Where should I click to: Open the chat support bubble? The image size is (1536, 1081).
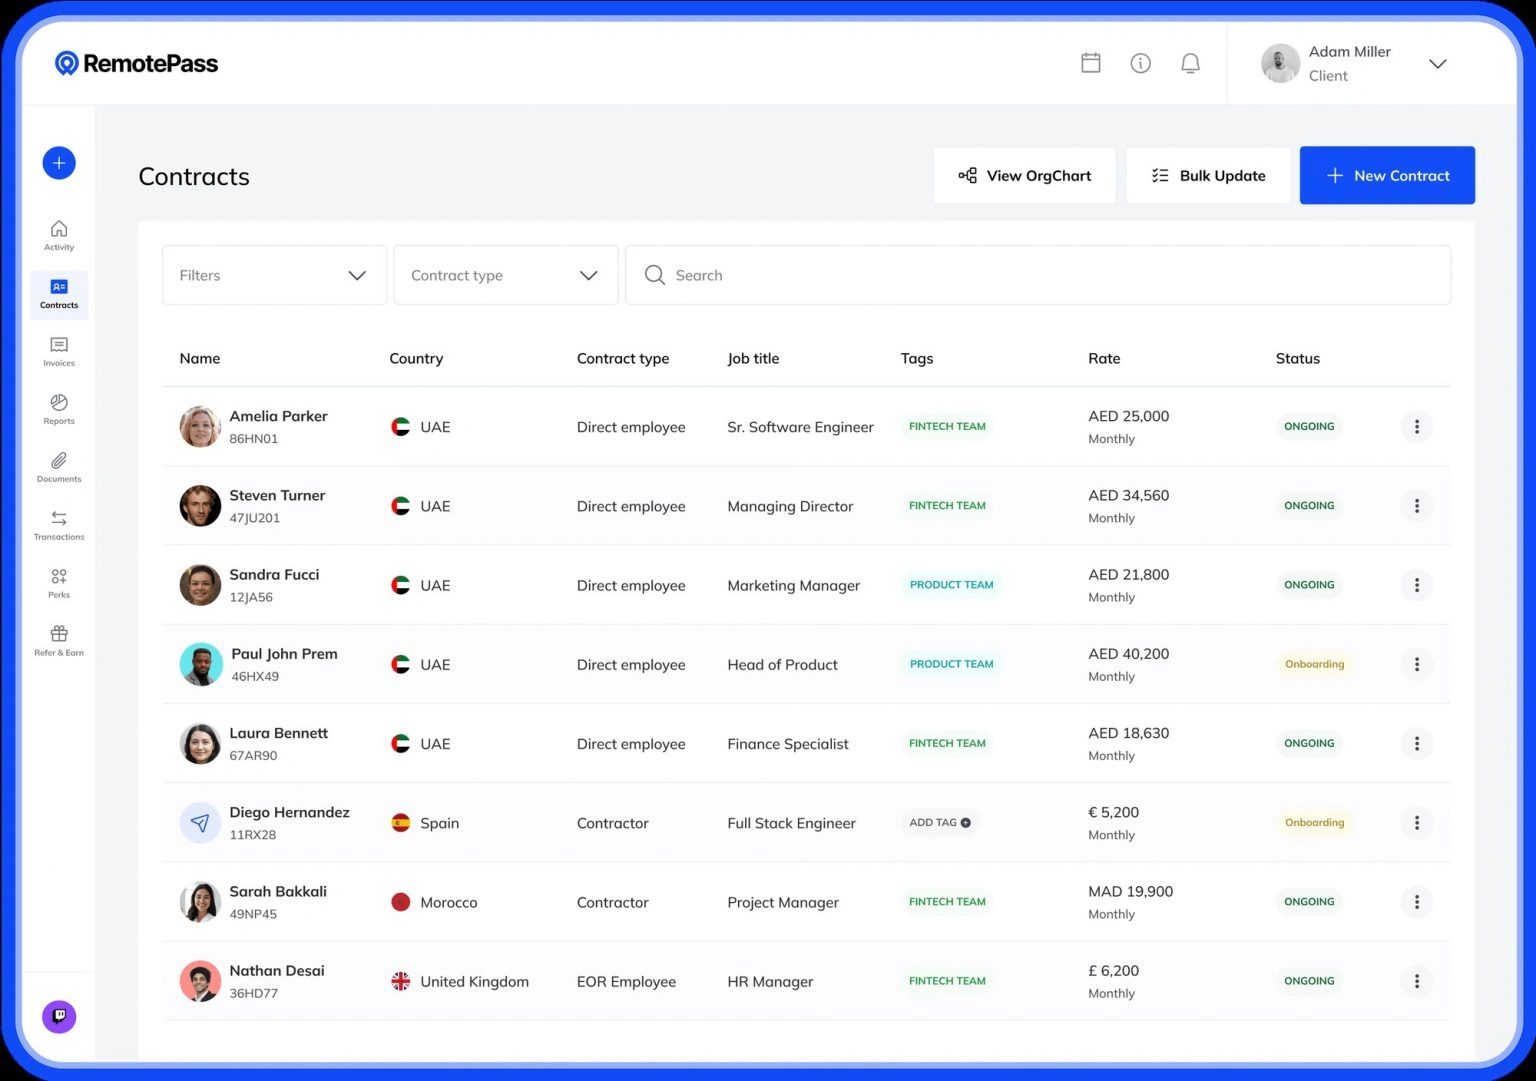click(59, 1016)
